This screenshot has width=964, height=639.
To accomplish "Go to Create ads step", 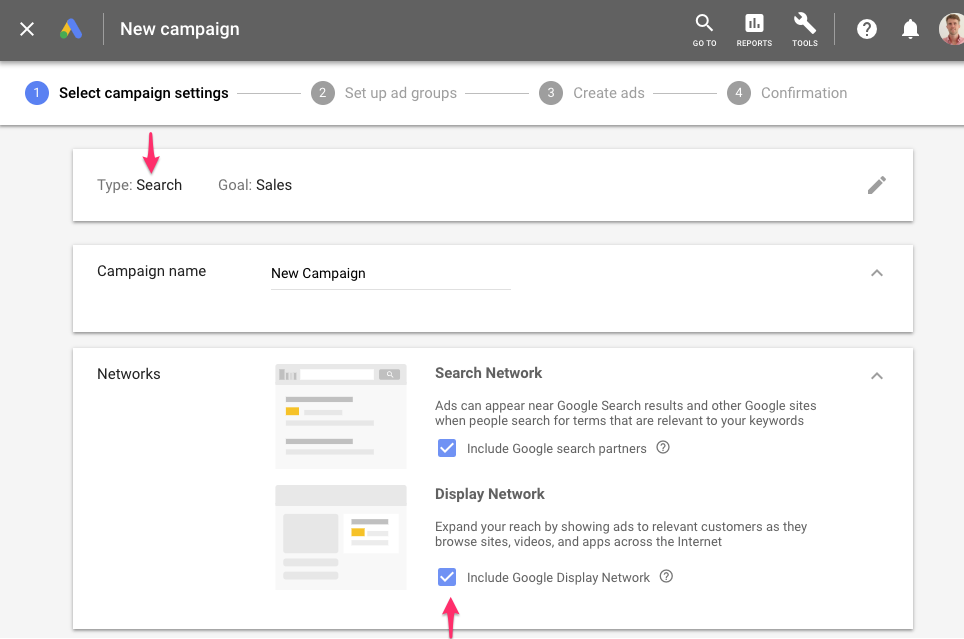I will pos(592,93).
